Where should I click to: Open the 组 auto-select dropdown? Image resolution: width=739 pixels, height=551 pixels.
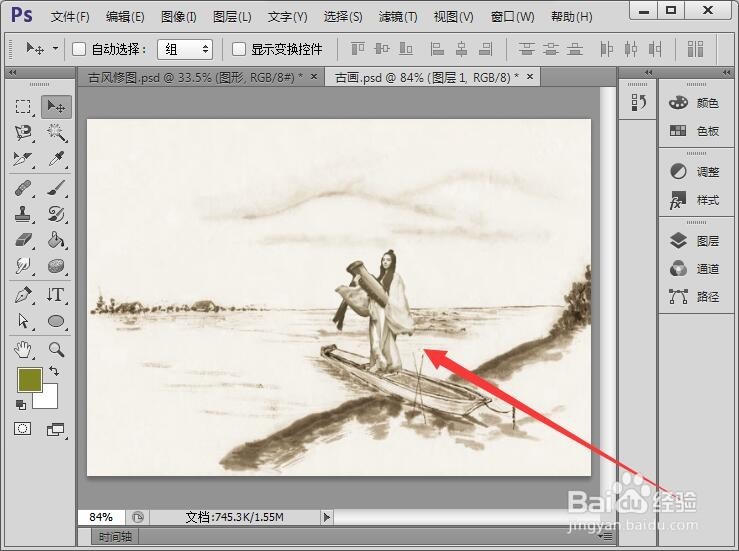[x=185, y=49]
